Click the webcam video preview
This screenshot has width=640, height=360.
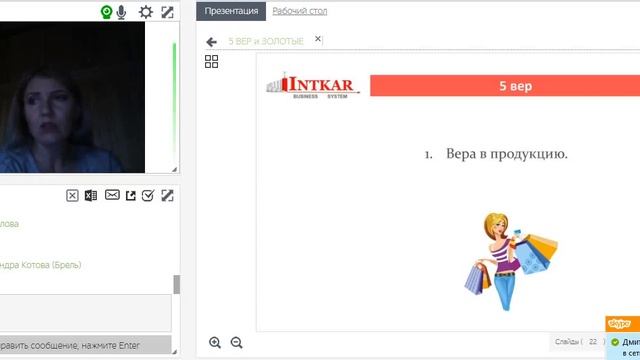(x=72, y=97)
